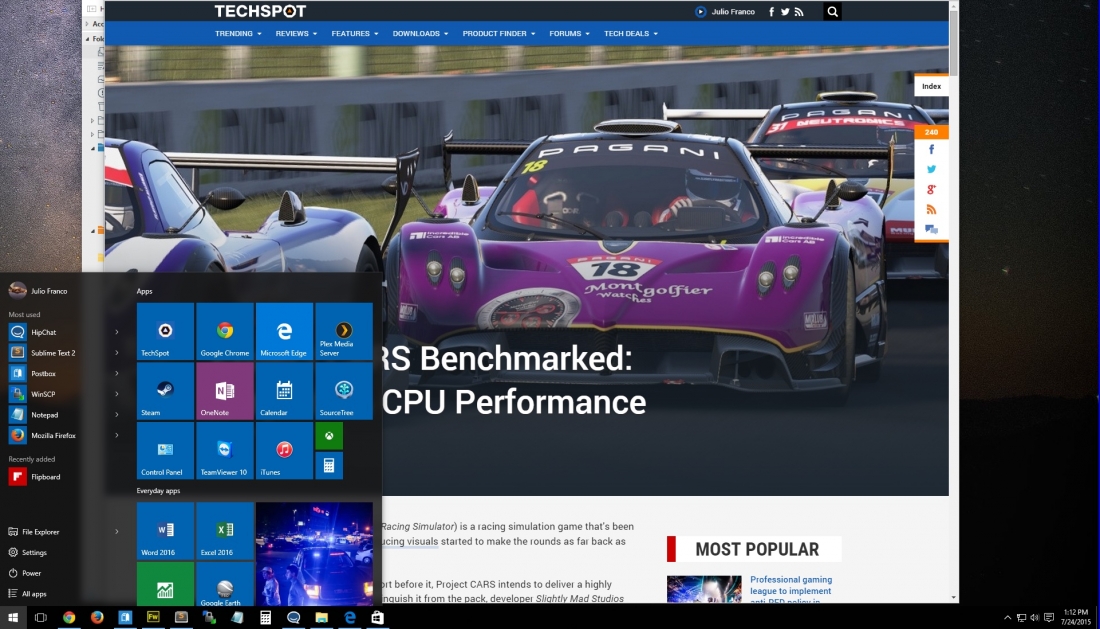Open the Google Earth tile
The image size is (1100, 629).
click(x=224, y=583)
